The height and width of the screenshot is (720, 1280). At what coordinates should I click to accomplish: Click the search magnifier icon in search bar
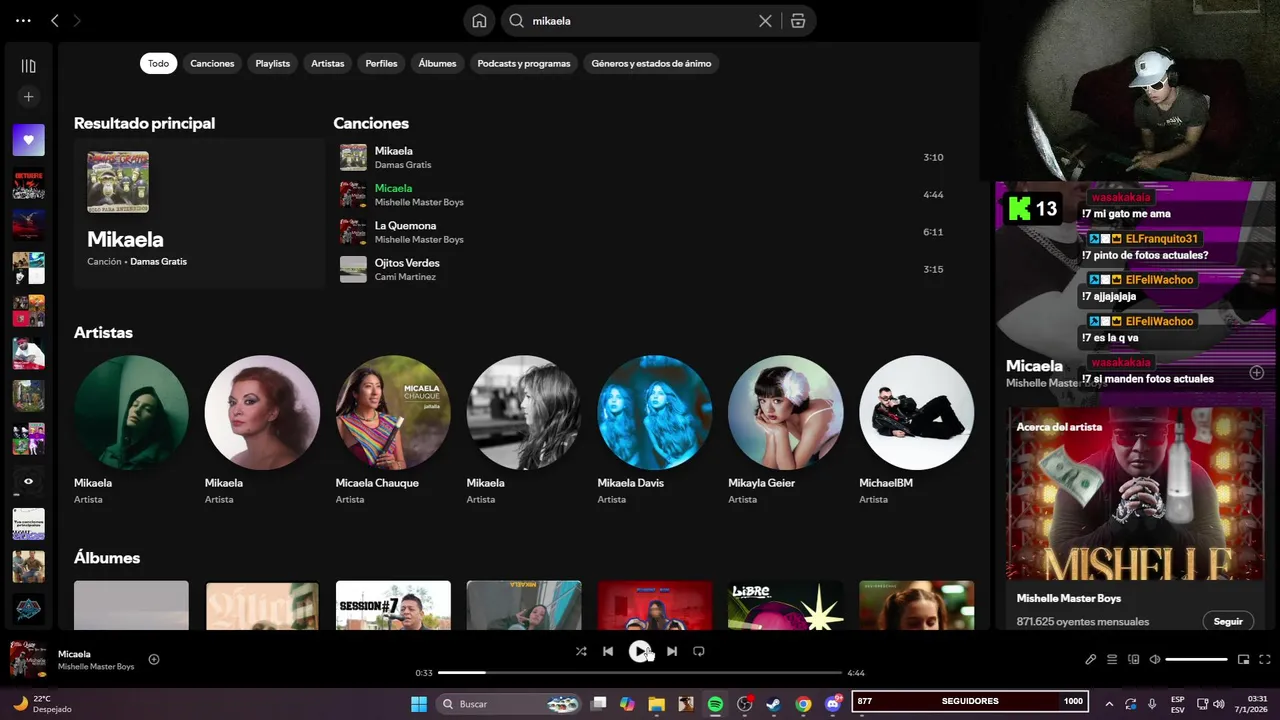pyautogui.click(x=516, y=21)
